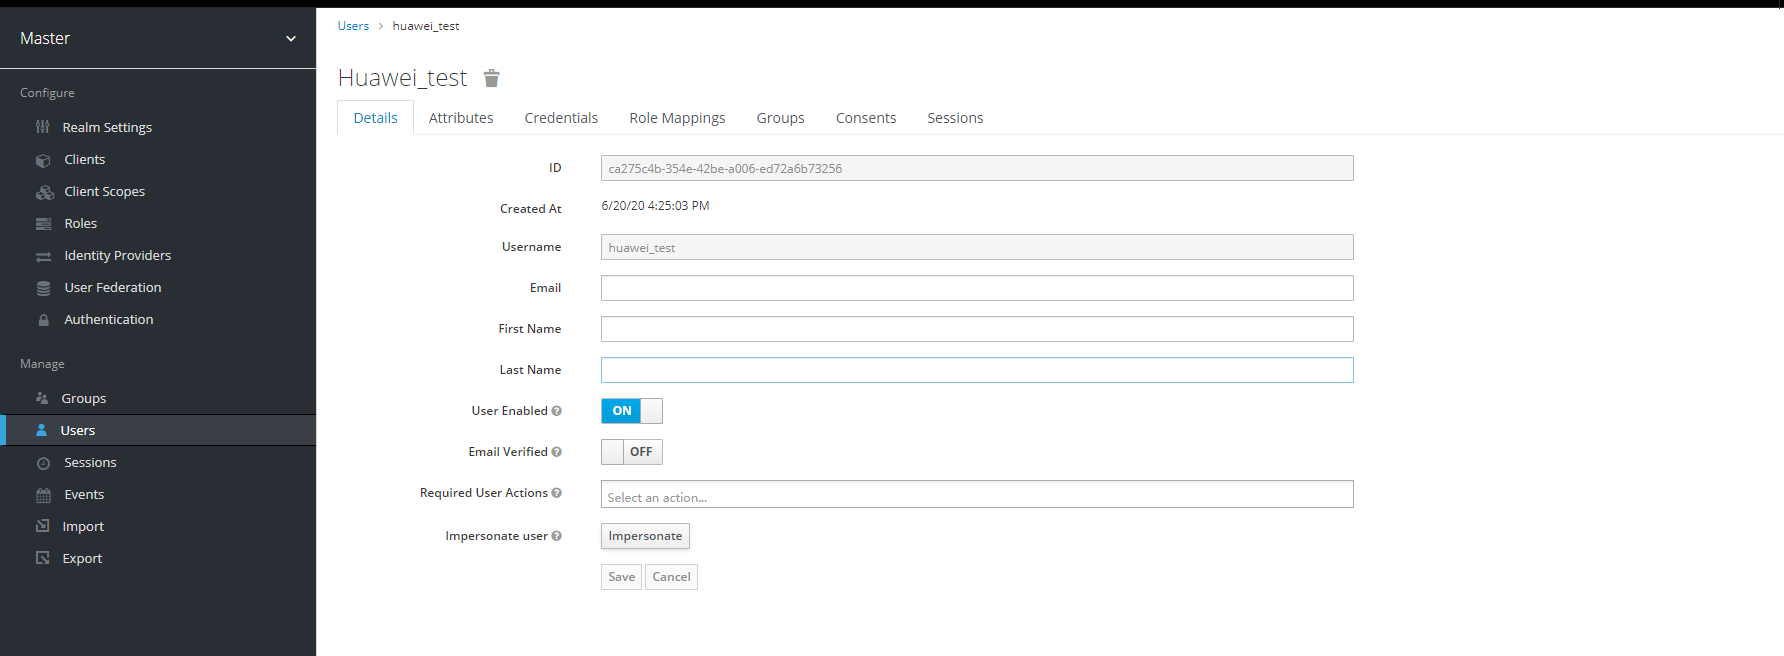This screenshot has width=1784, height=656.
Task: Click the User Federation database icon
Action: (43, 288)
